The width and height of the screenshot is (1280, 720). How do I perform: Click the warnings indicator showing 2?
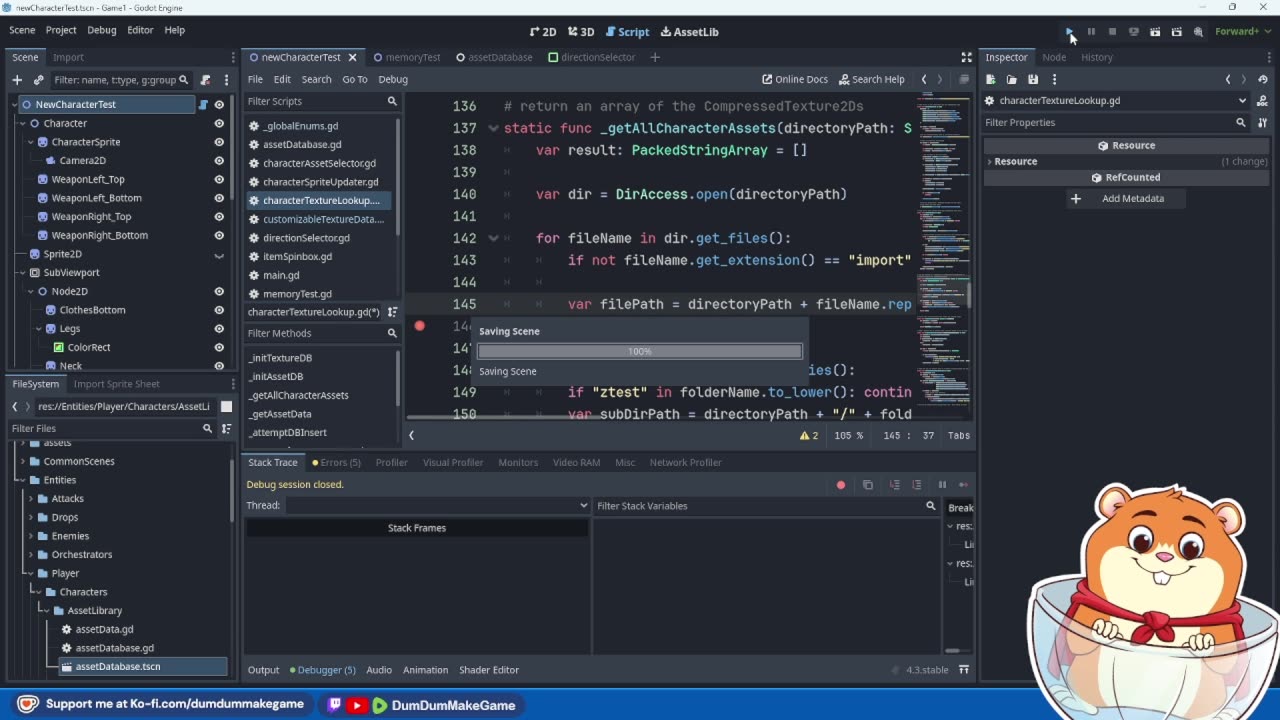click(809, 436)
